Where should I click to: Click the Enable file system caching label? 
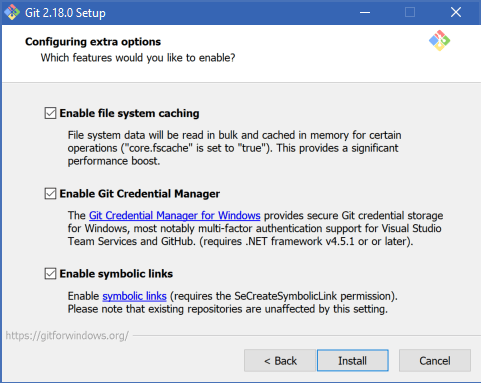point(129,113)
